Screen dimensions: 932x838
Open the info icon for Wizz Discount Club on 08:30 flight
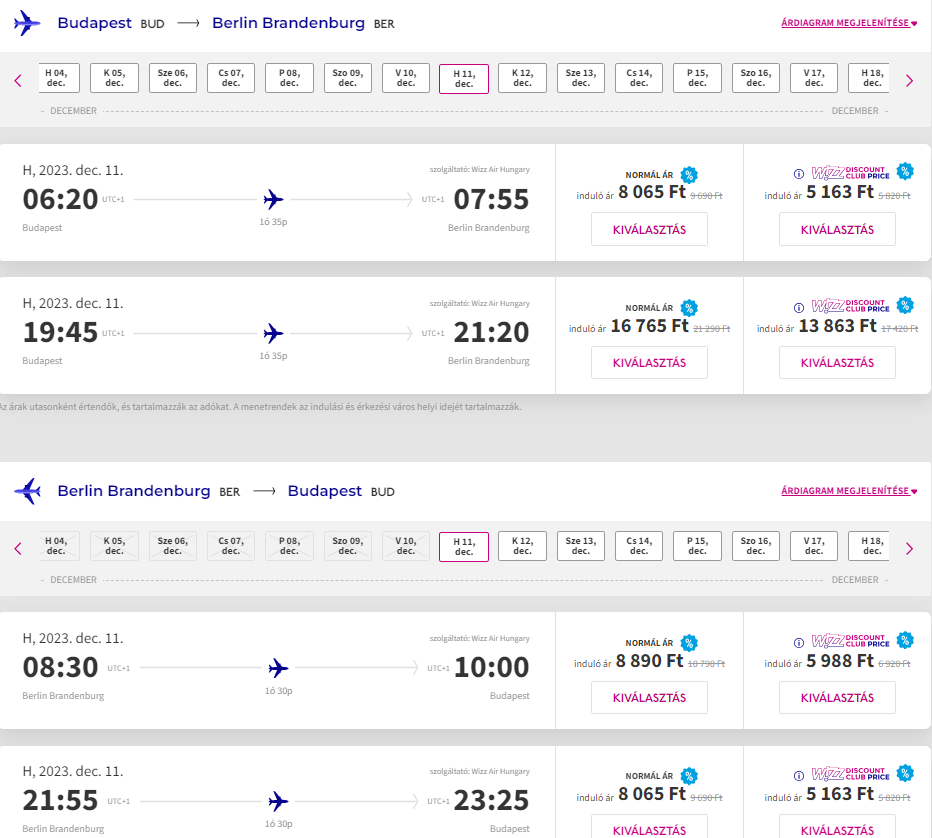(x=799, y=642)
